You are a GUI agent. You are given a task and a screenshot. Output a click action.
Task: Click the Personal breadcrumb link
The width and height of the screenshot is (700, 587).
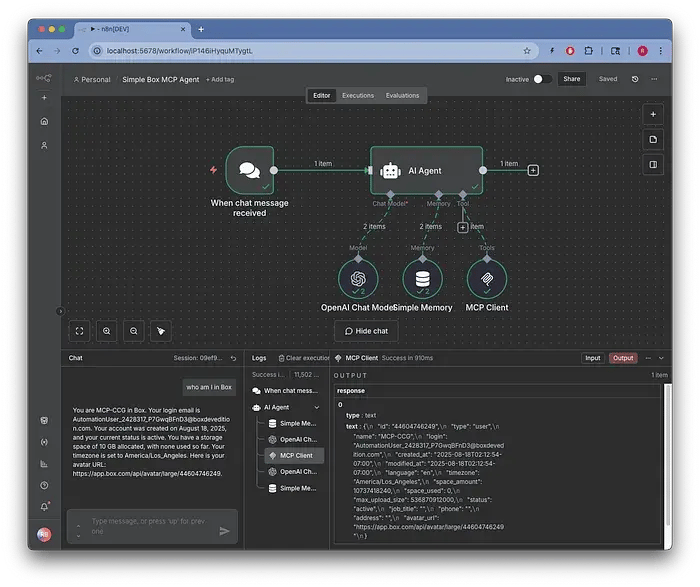[x=92, y=79]
